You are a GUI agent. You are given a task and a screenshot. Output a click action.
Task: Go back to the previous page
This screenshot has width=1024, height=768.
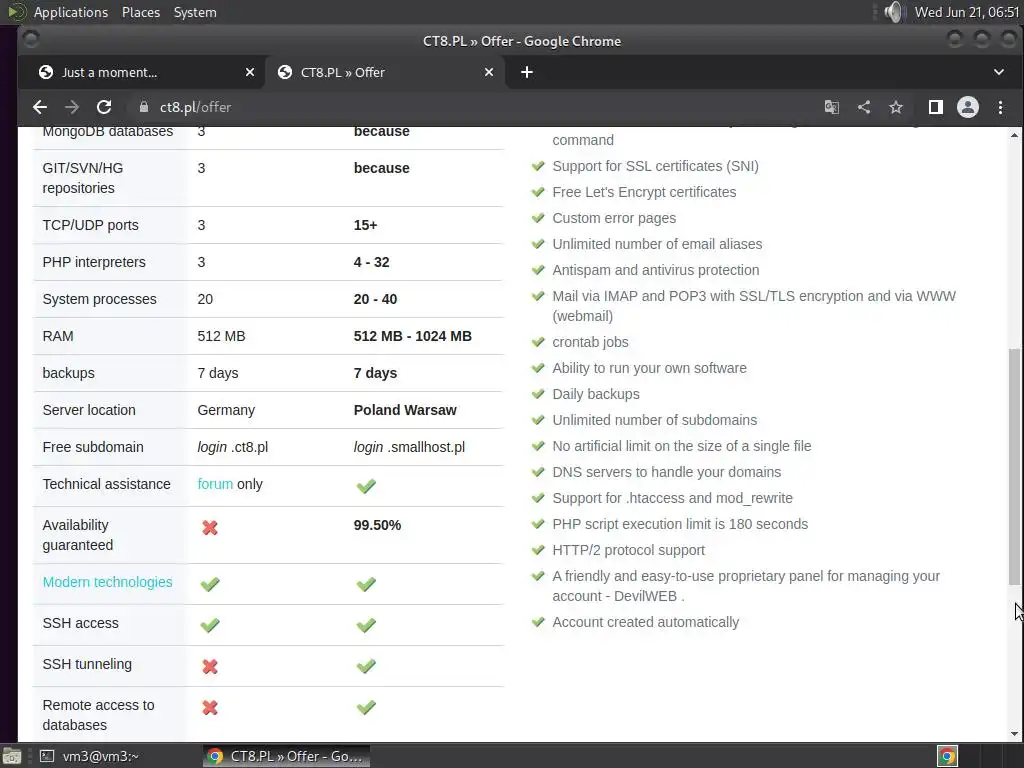[x=40, y=107]
